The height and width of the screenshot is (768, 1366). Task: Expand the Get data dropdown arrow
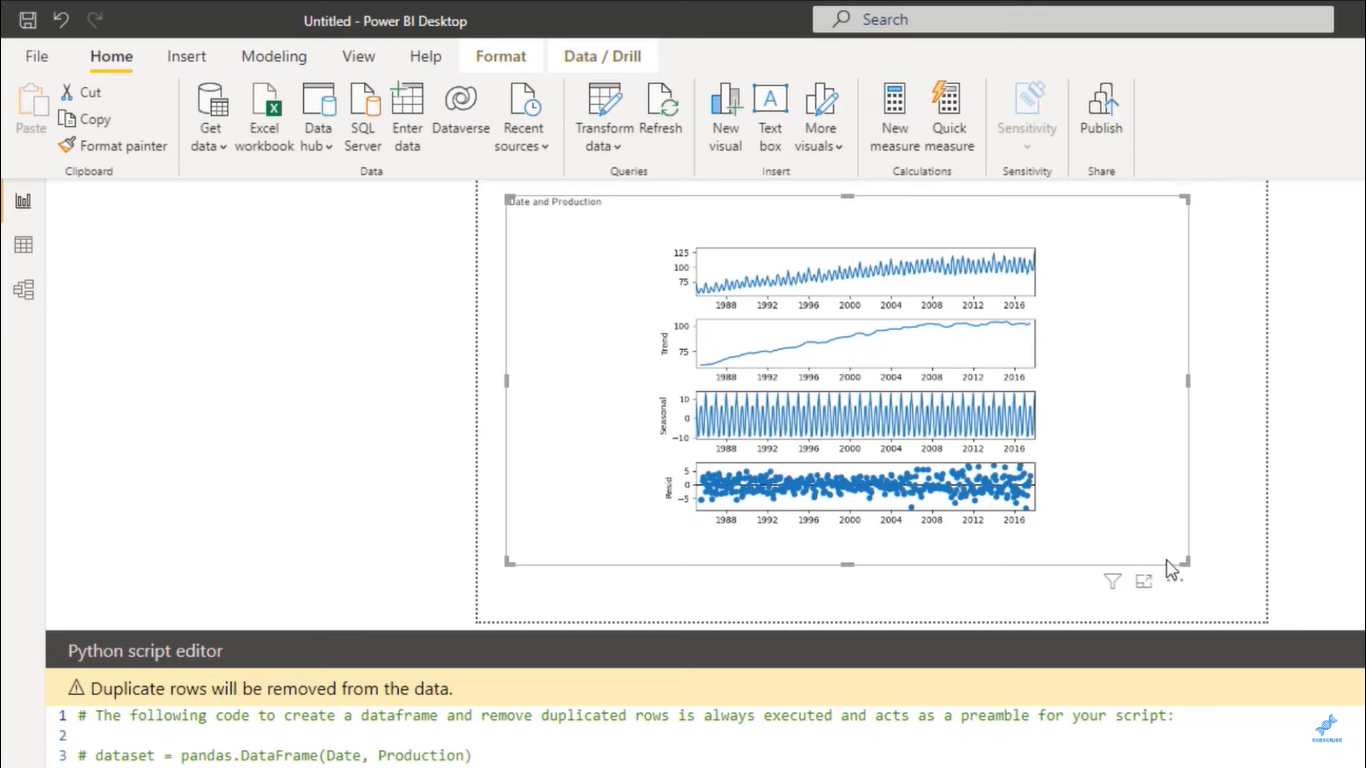(223, 147)
